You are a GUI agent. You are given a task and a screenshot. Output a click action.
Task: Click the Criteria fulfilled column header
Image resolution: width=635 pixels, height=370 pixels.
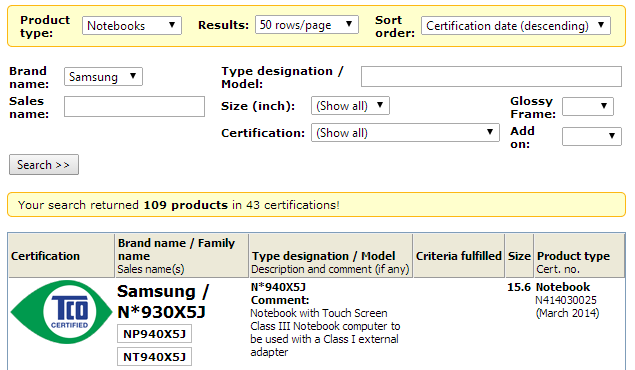(x=459, y=256)
